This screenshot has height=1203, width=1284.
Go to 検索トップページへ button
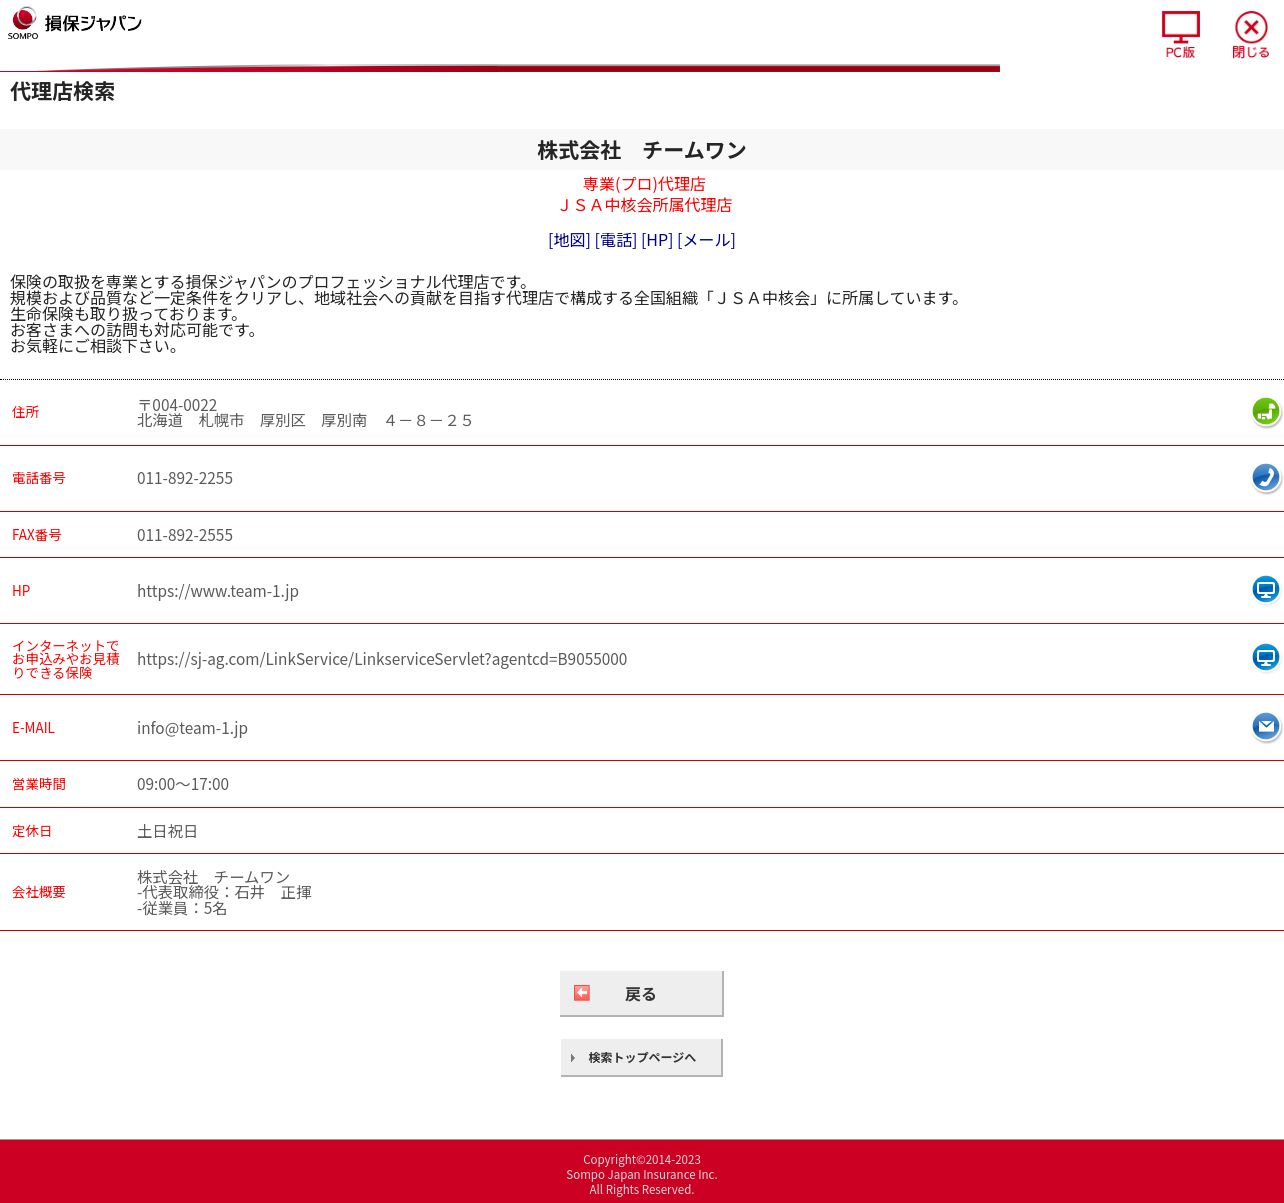point(641,1057)
